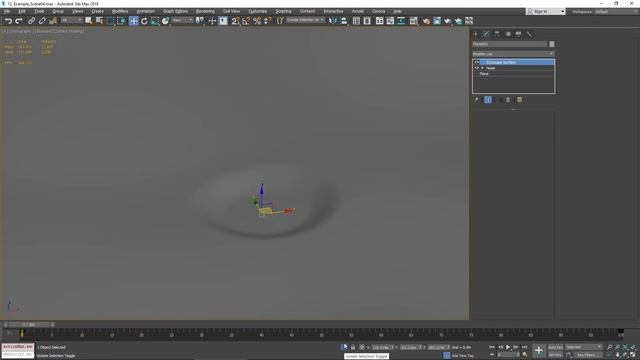The width and height of the screenshot is (640, 360).
Task: Open the Layer Explorer icon
Action: pyautogui.click(x=367, y=21)
